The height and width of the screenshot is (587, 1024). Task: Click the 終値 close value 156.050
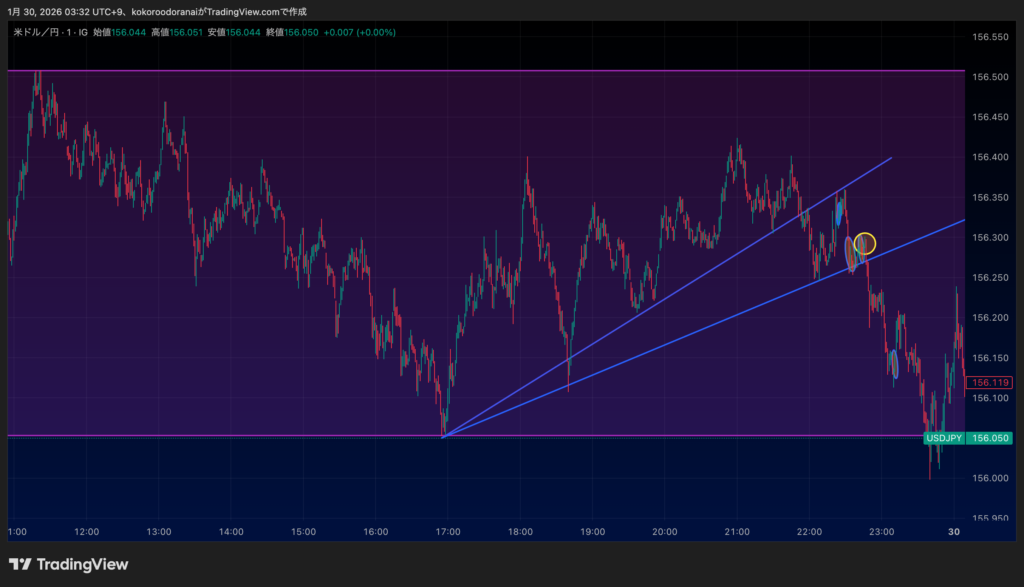pos(300,32)
